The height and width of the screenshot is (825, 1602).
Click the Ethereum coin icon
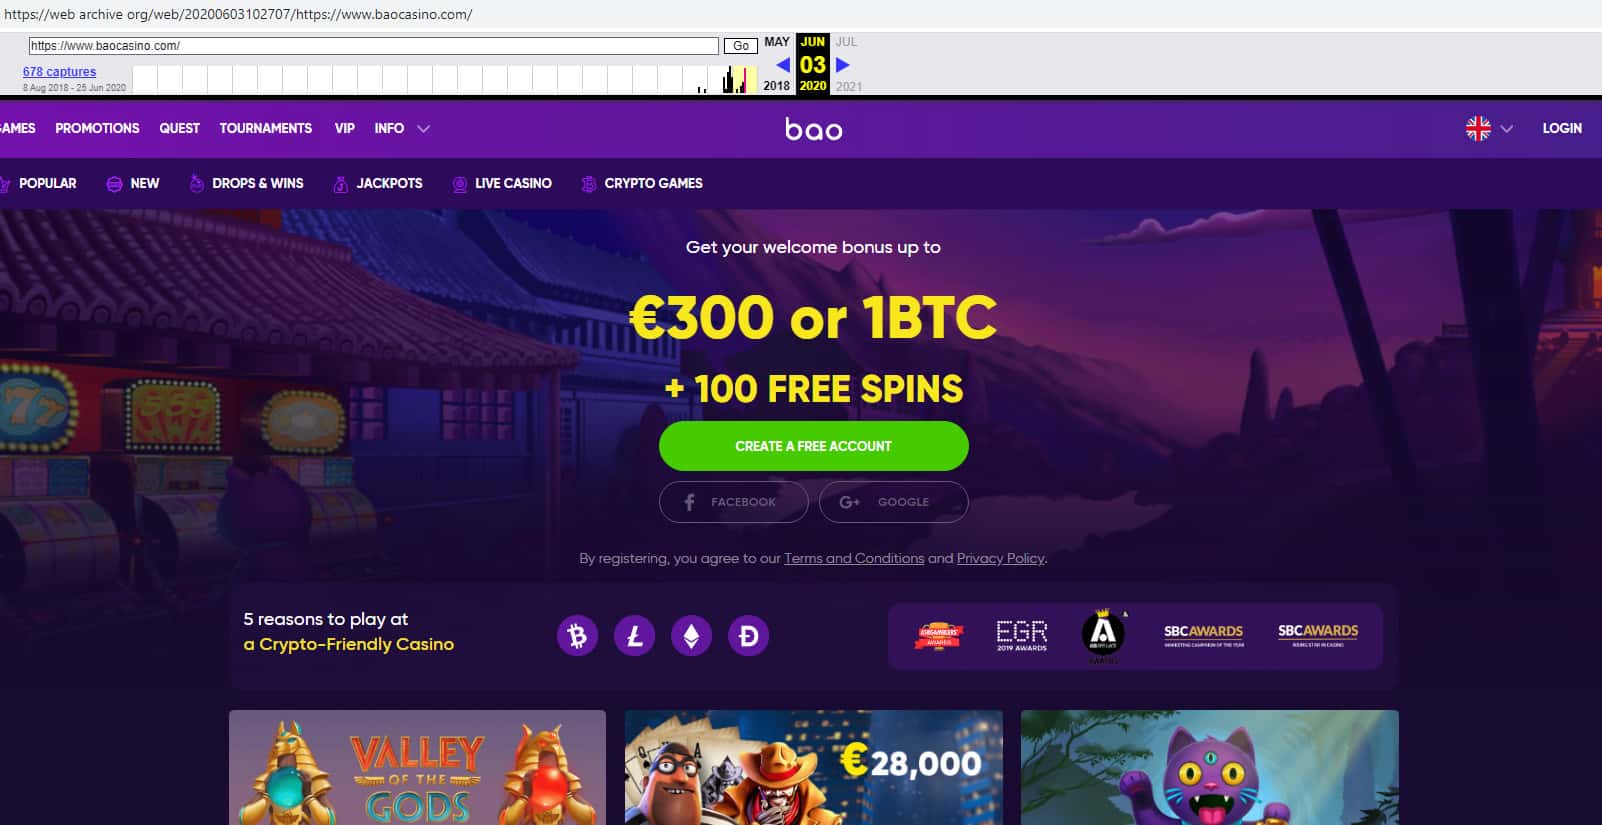691,636
